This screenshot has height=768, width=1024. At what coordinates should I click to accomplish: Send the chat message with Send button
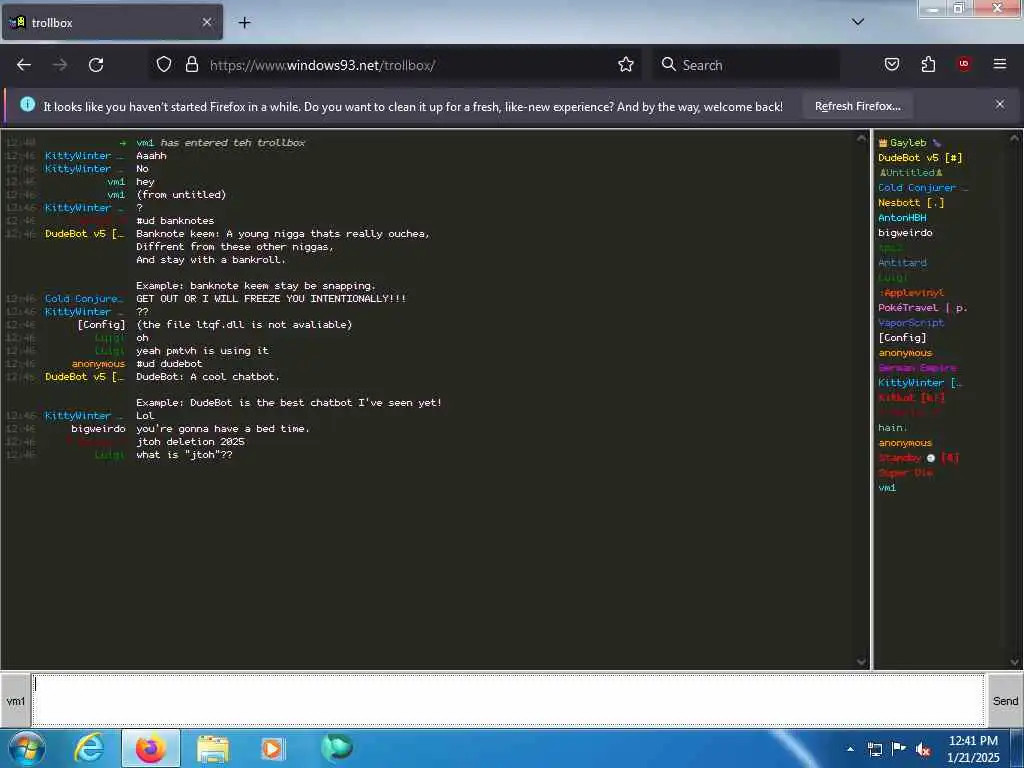click(x=1005, y=701)
